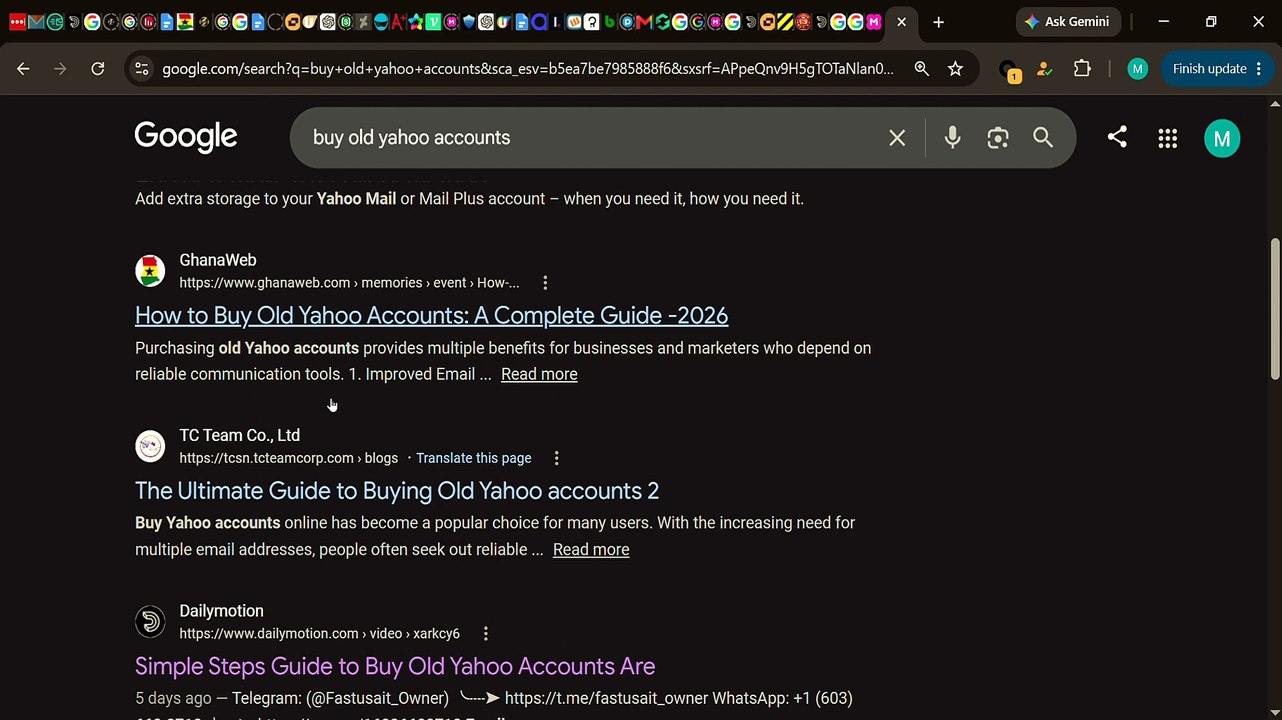Click the browser address bar URL
The image size is (1282, 720).
(x=528, y=69)
